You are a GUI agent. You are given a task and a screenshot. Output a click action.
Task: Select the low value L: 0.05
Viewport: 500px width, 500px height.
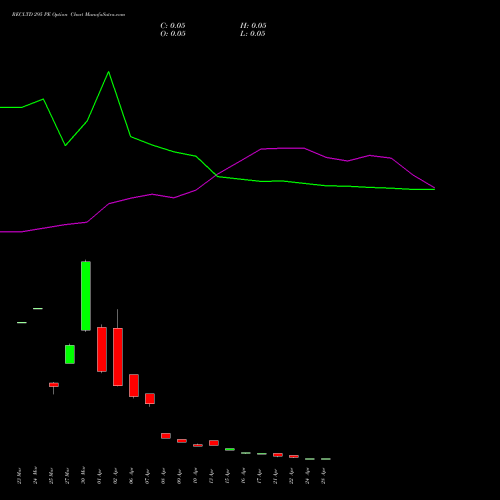pyautogui.click(x=253, y=34)
